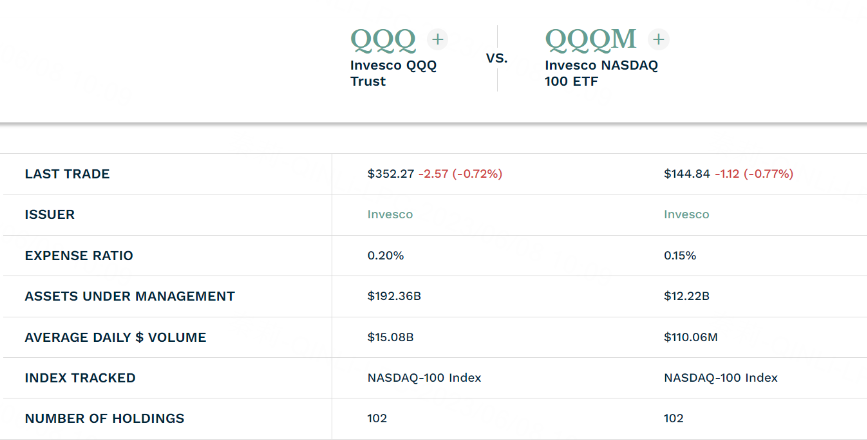The height and width of the screenshot is (440, 867).
Task: Select the Invesco QQQ Trust fund name
Action: pyautogui.click(x=393, y=73)
